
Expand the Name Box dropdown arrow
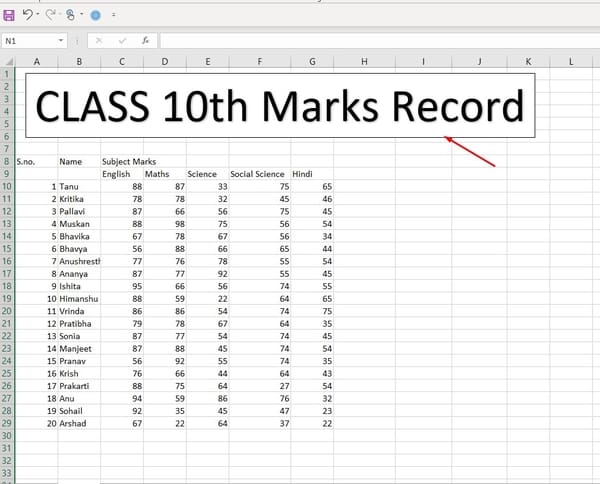click(x=62, y=41)
